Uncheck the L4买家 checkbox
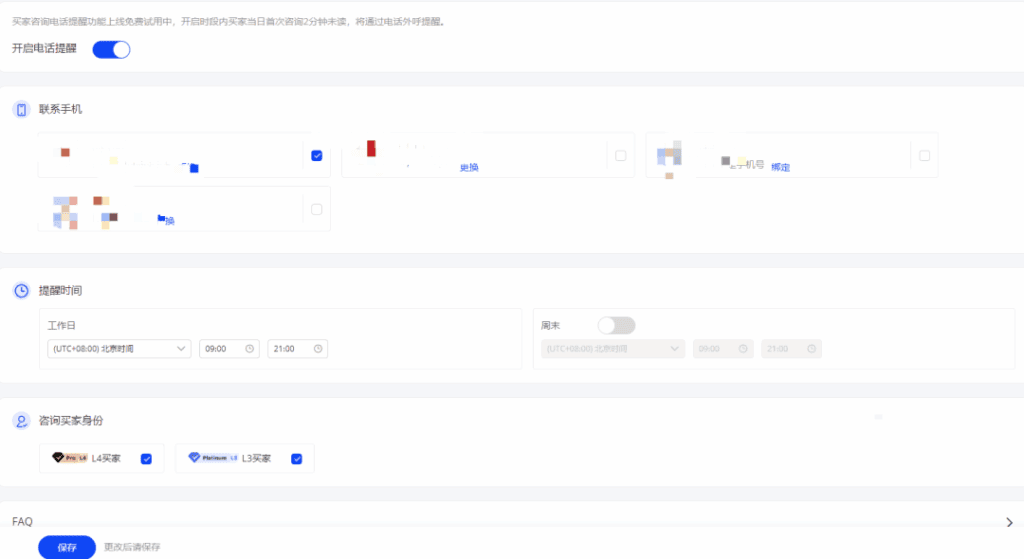Image resolution: width=1024 pixels, height=559 pixels. tap(146, 459)
